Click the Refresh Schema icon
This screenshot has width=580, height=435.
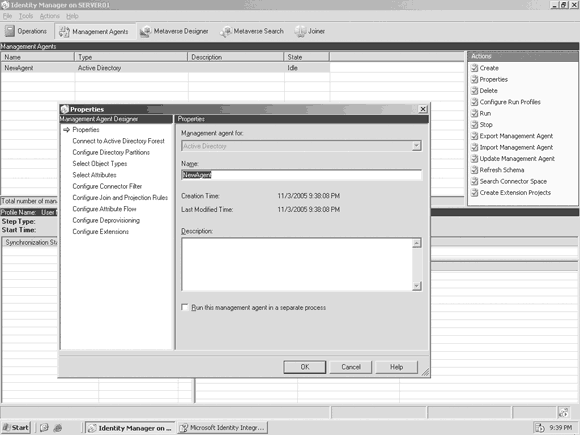[x=474, y=170]
